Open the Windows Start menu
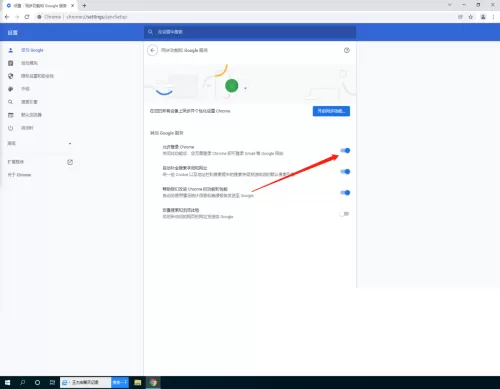Viewport: 500px width, 389px height. pyautogui.click(x=7, y=382)
